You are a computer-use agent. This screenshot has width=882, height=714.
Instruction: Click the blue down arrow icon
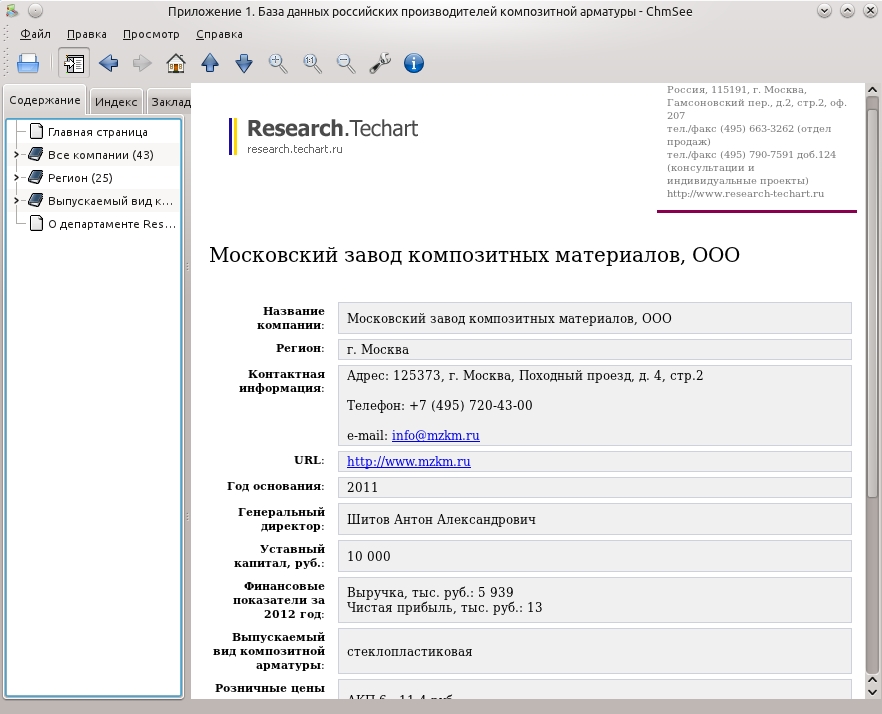click(x=244, y=63)
